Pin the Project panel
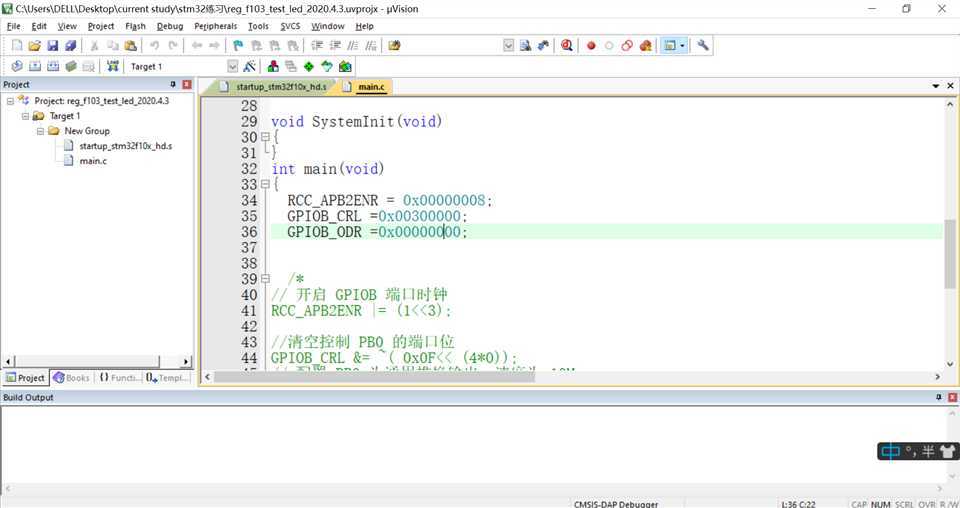960x508 pixels. click(173, 84)
